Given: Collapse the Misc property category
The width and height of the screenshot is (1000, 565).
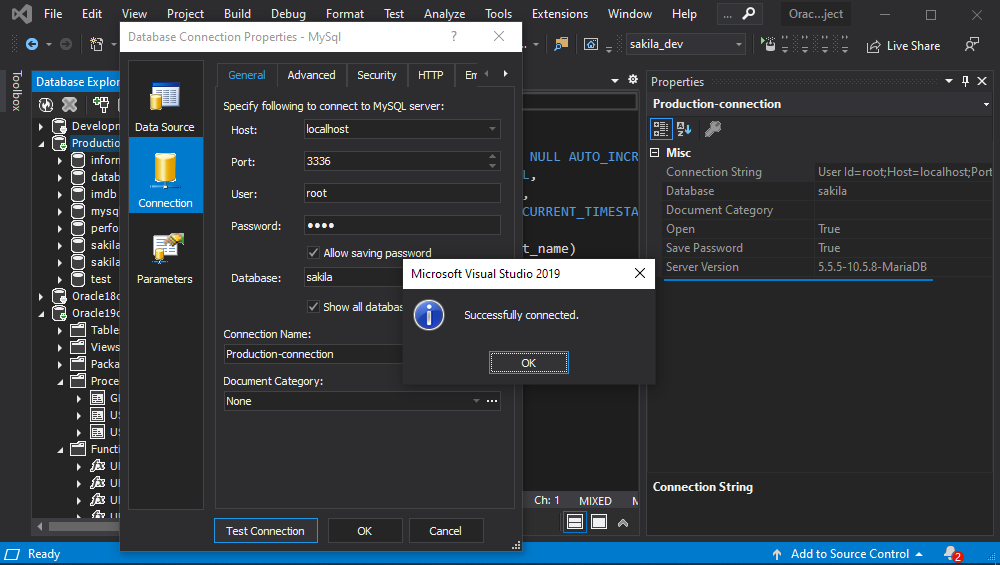Looking at the screenshot, I should [654, 152].
